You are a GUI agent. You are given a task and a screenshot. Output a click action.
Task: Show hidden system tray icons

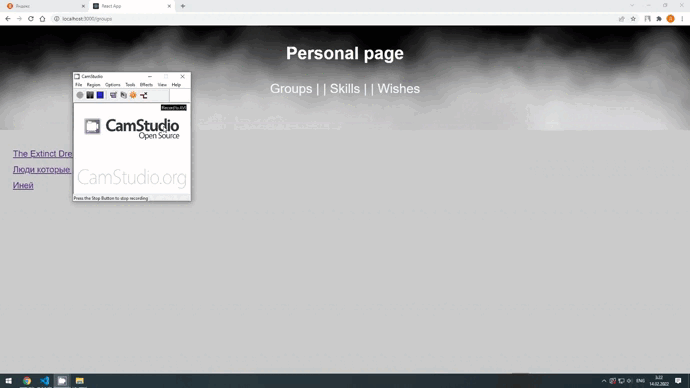pyautogui.click(x=604, y=381)
